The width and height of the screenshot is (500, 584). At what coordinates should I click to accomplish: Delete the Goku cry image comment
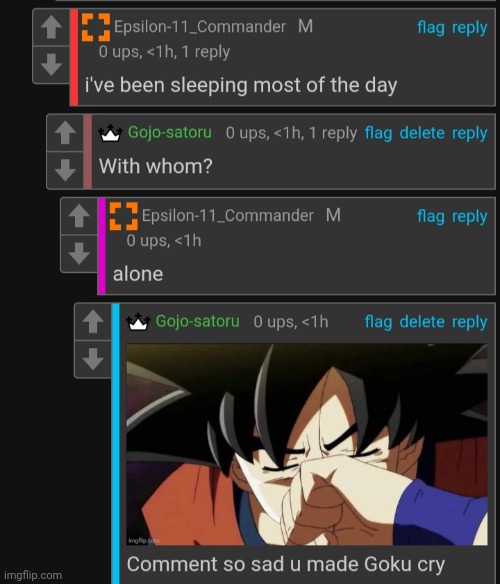coord(422,322)
